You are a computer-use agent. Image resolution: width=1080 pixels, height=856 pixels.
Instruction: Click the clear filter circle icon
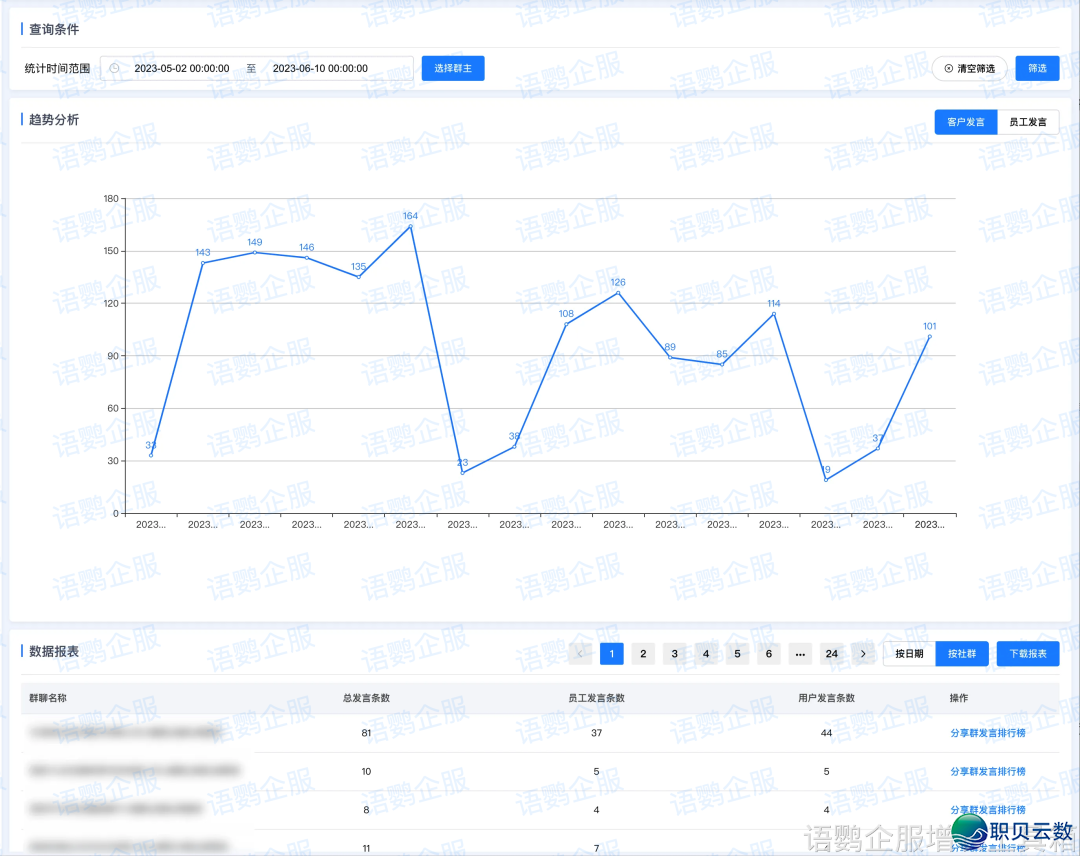coord(949,69)
